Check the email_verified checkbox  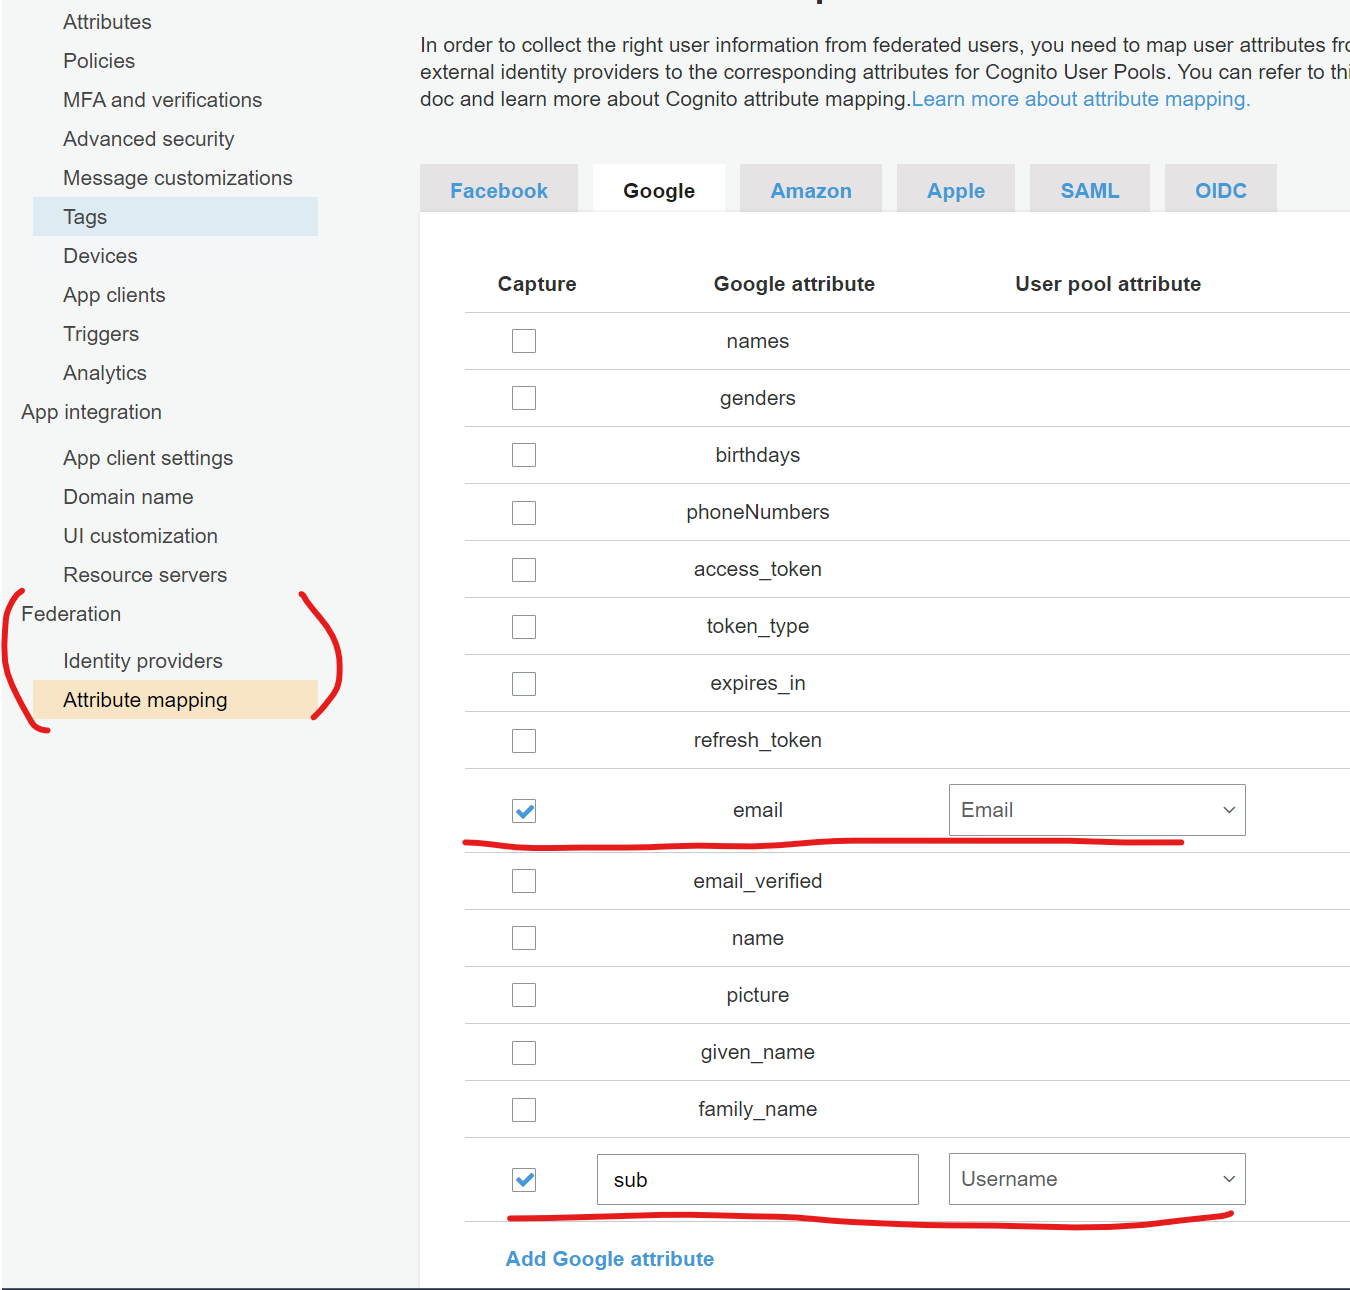524,881
